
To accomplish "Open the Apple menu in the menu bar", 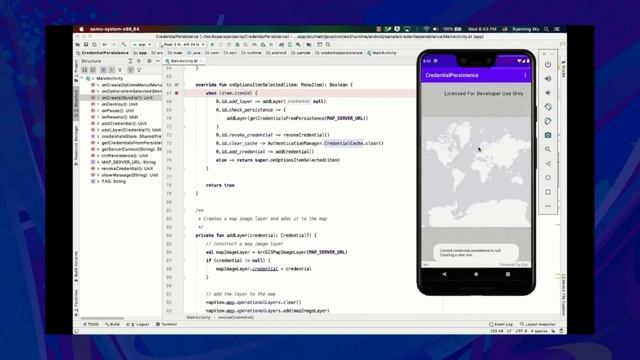I will (x=81, y=29).
